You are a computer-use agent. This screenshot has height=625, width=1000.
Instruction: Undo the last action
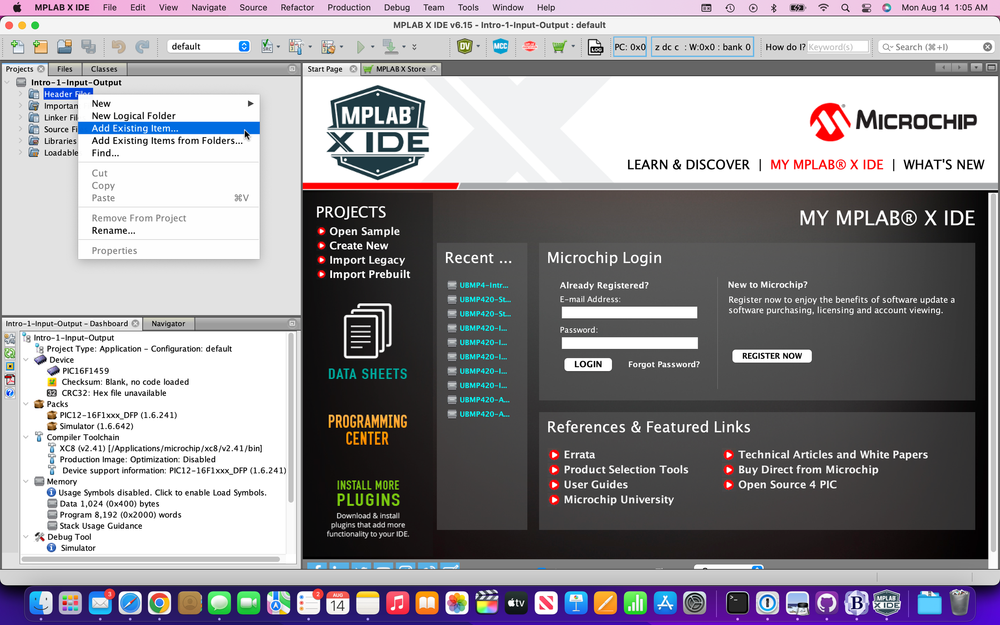(x=118, y=46)
